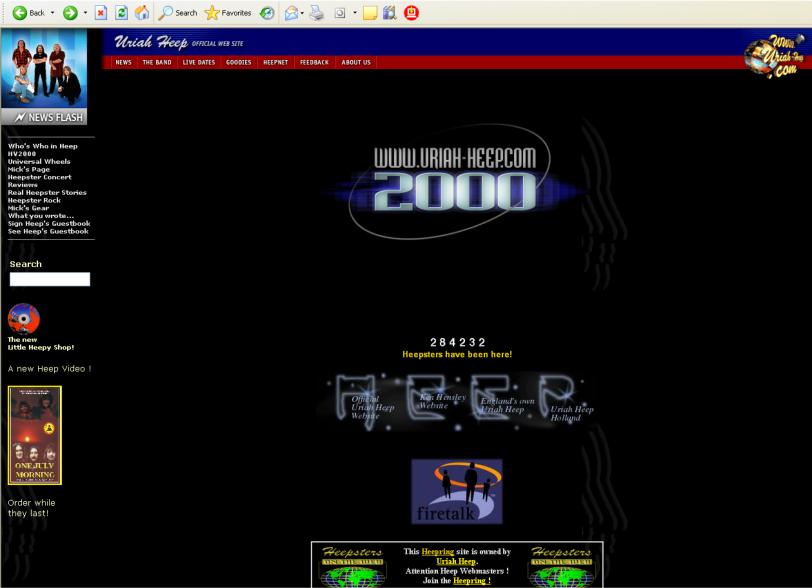812x588 pixels.
Task: Open Official Uriah Heep Website link
Action: (x=372, y=407)
